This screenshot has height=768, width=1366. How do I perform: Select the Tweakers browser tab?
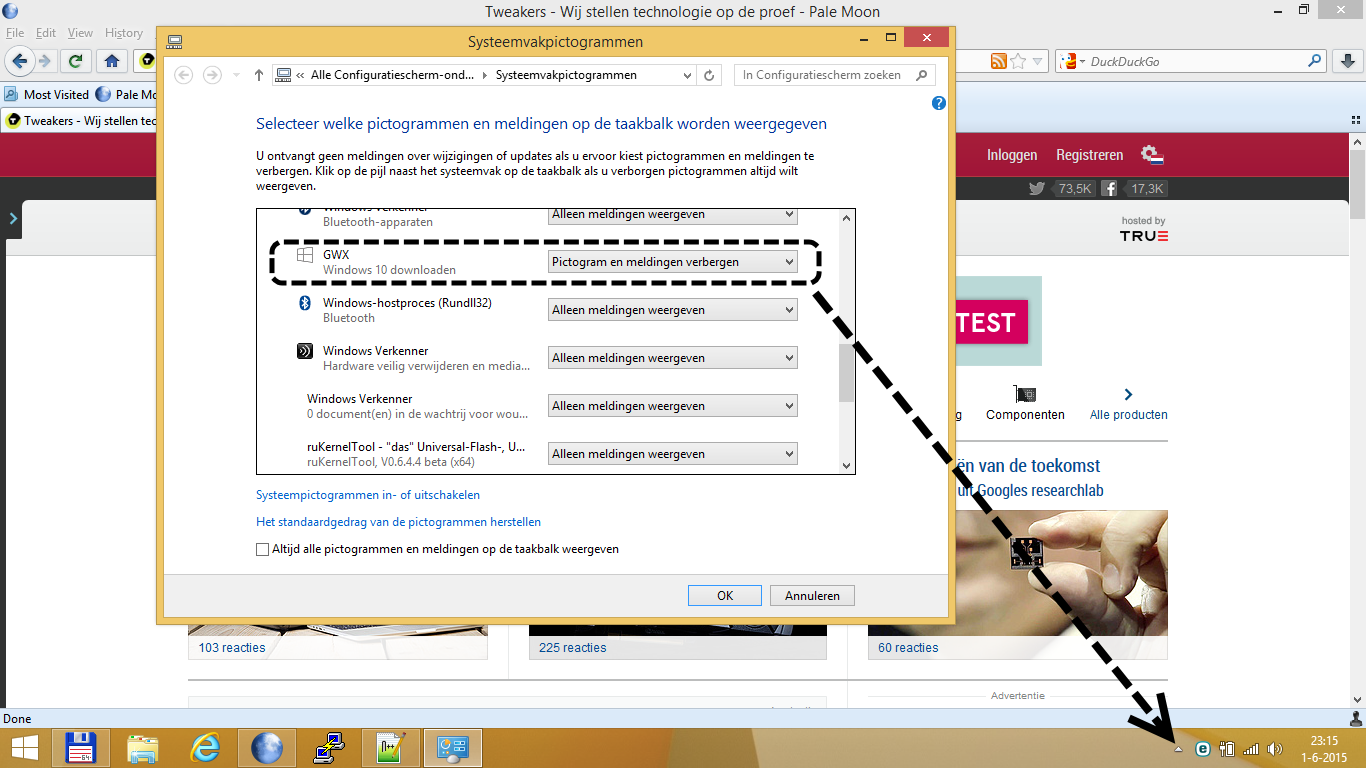click(x=80, y=121)
